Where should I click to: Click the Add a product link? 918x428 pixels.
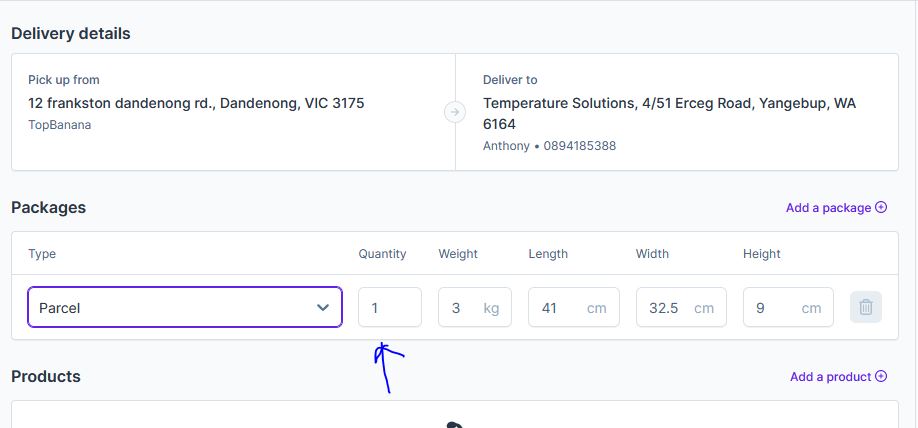coord(830,376)
